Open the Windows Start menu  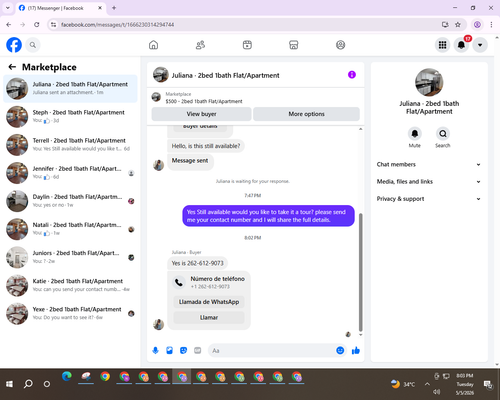click(9, 384)
